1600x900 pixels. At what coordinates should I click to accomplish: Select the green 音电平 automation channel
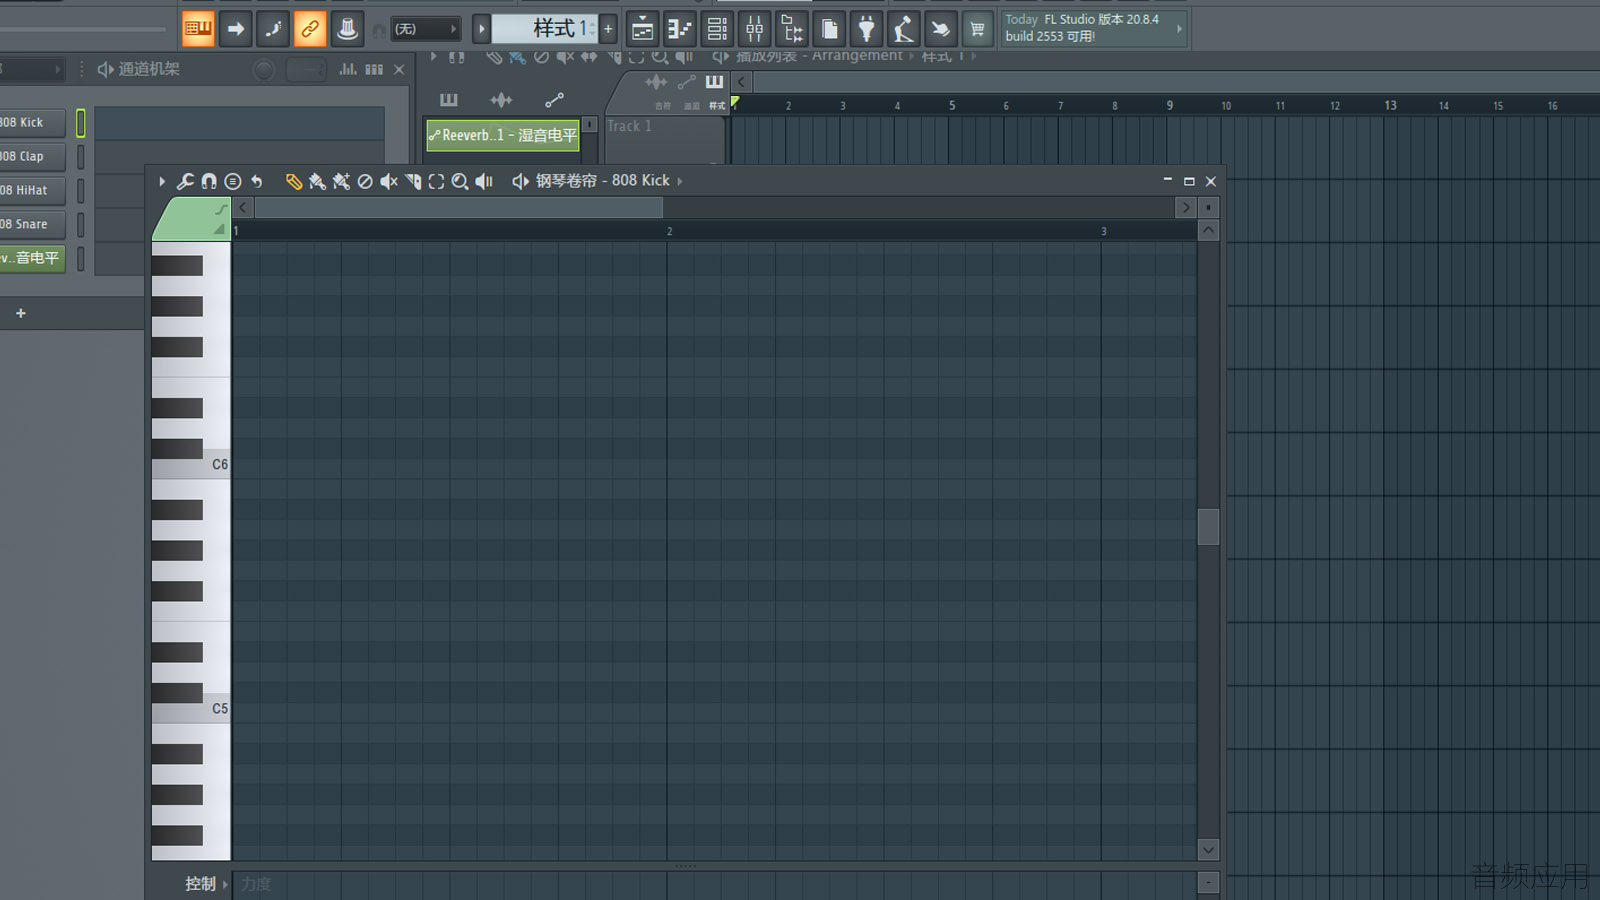tap(32, 259)
